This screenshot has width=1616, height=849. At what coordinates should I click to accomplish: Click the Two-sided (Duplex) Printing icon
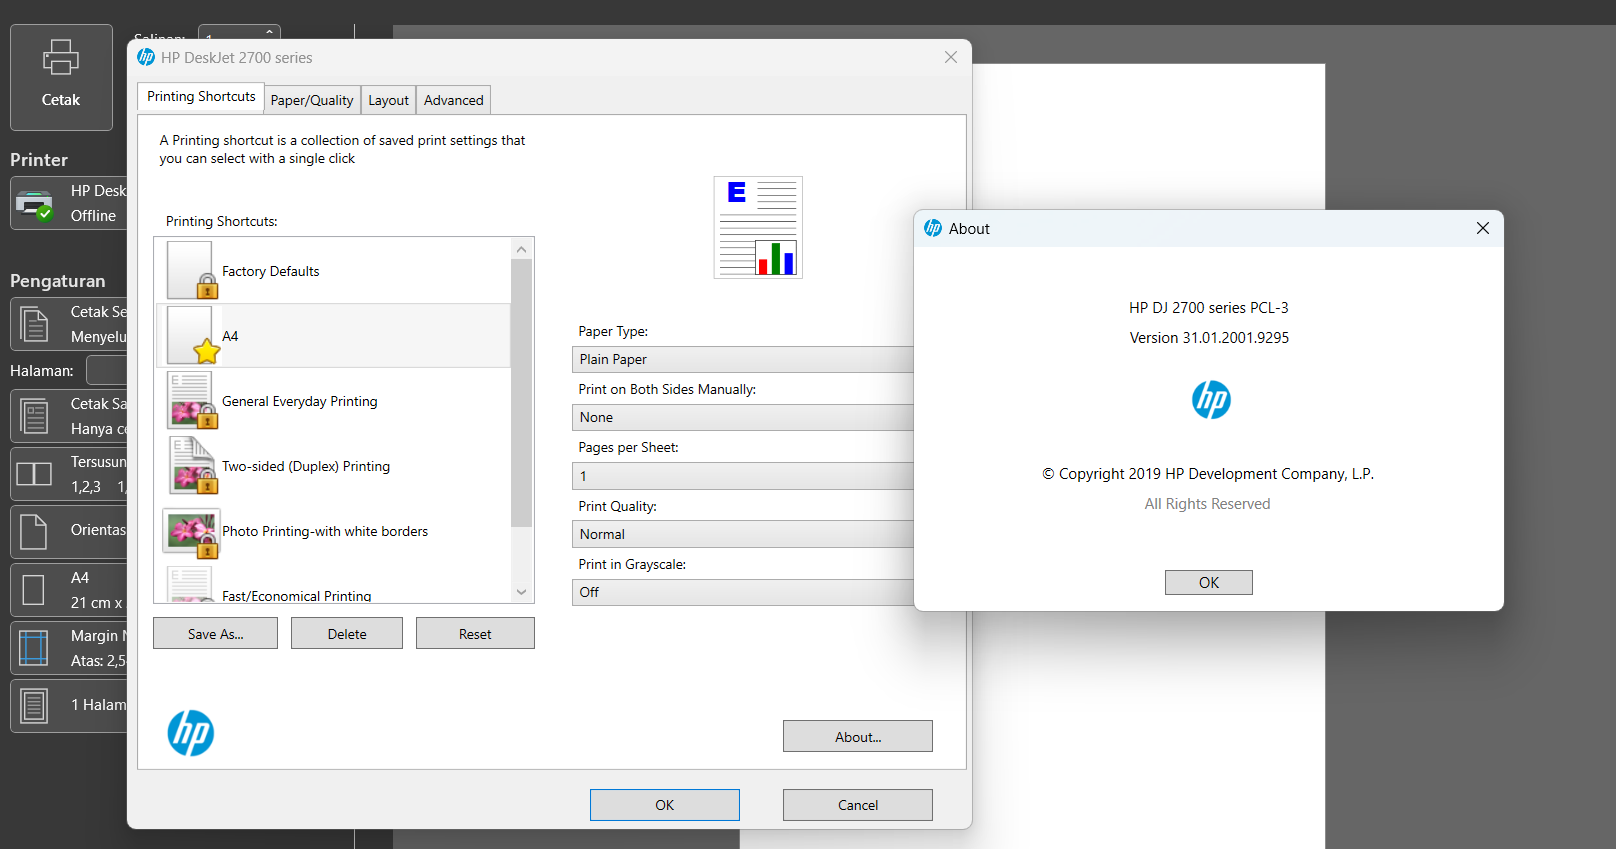tap(192, 465)
